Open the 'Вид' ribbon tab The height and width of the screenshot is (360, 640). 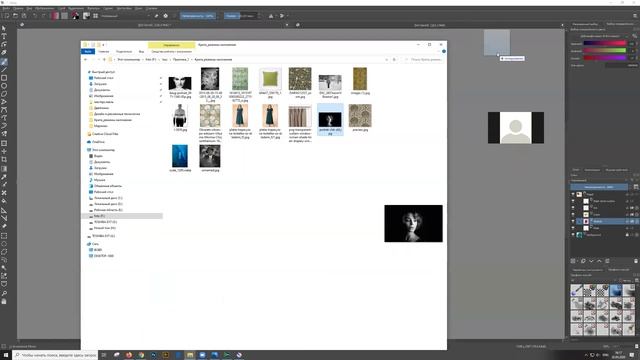click(x=141, y=51)
